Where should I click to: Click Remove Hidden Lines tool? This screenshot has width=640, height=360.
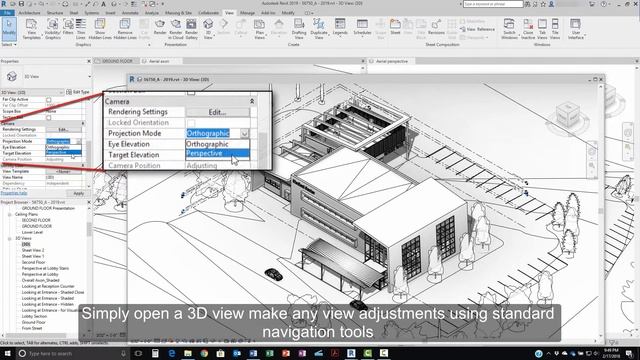coord(125,29)
